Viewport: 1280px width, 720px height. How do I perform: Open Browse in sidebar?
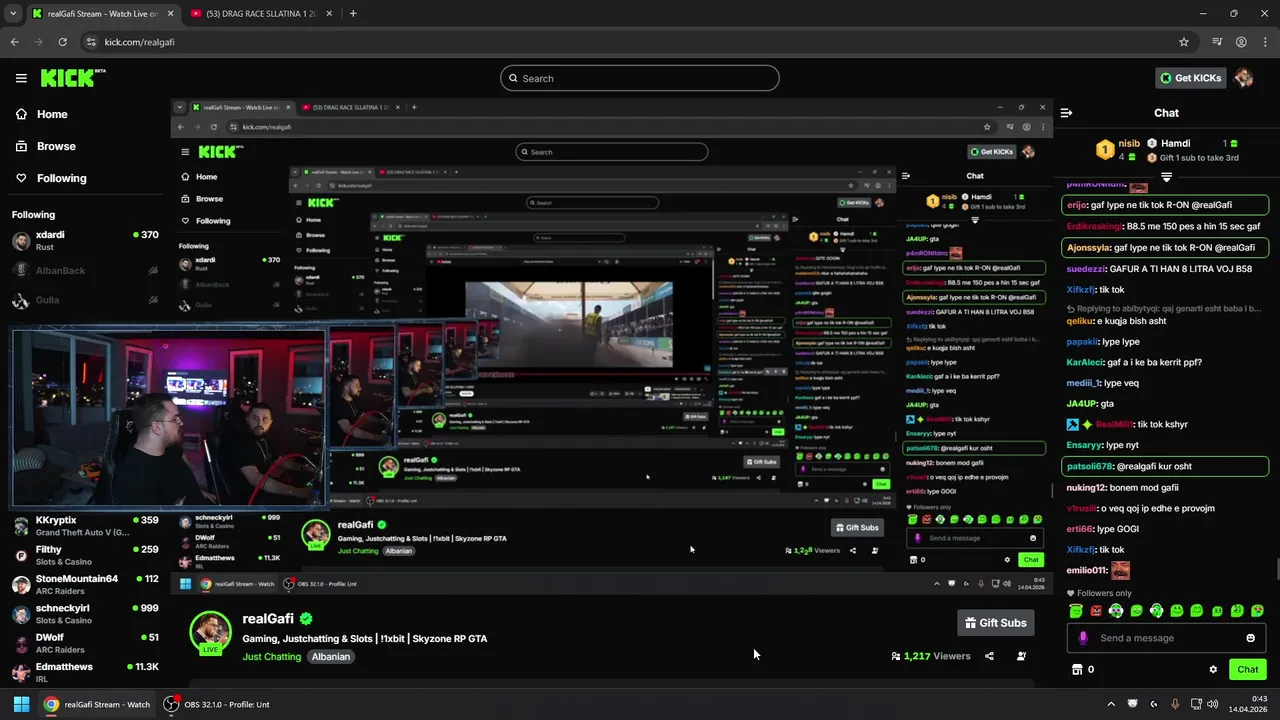(x=56, y=146)
